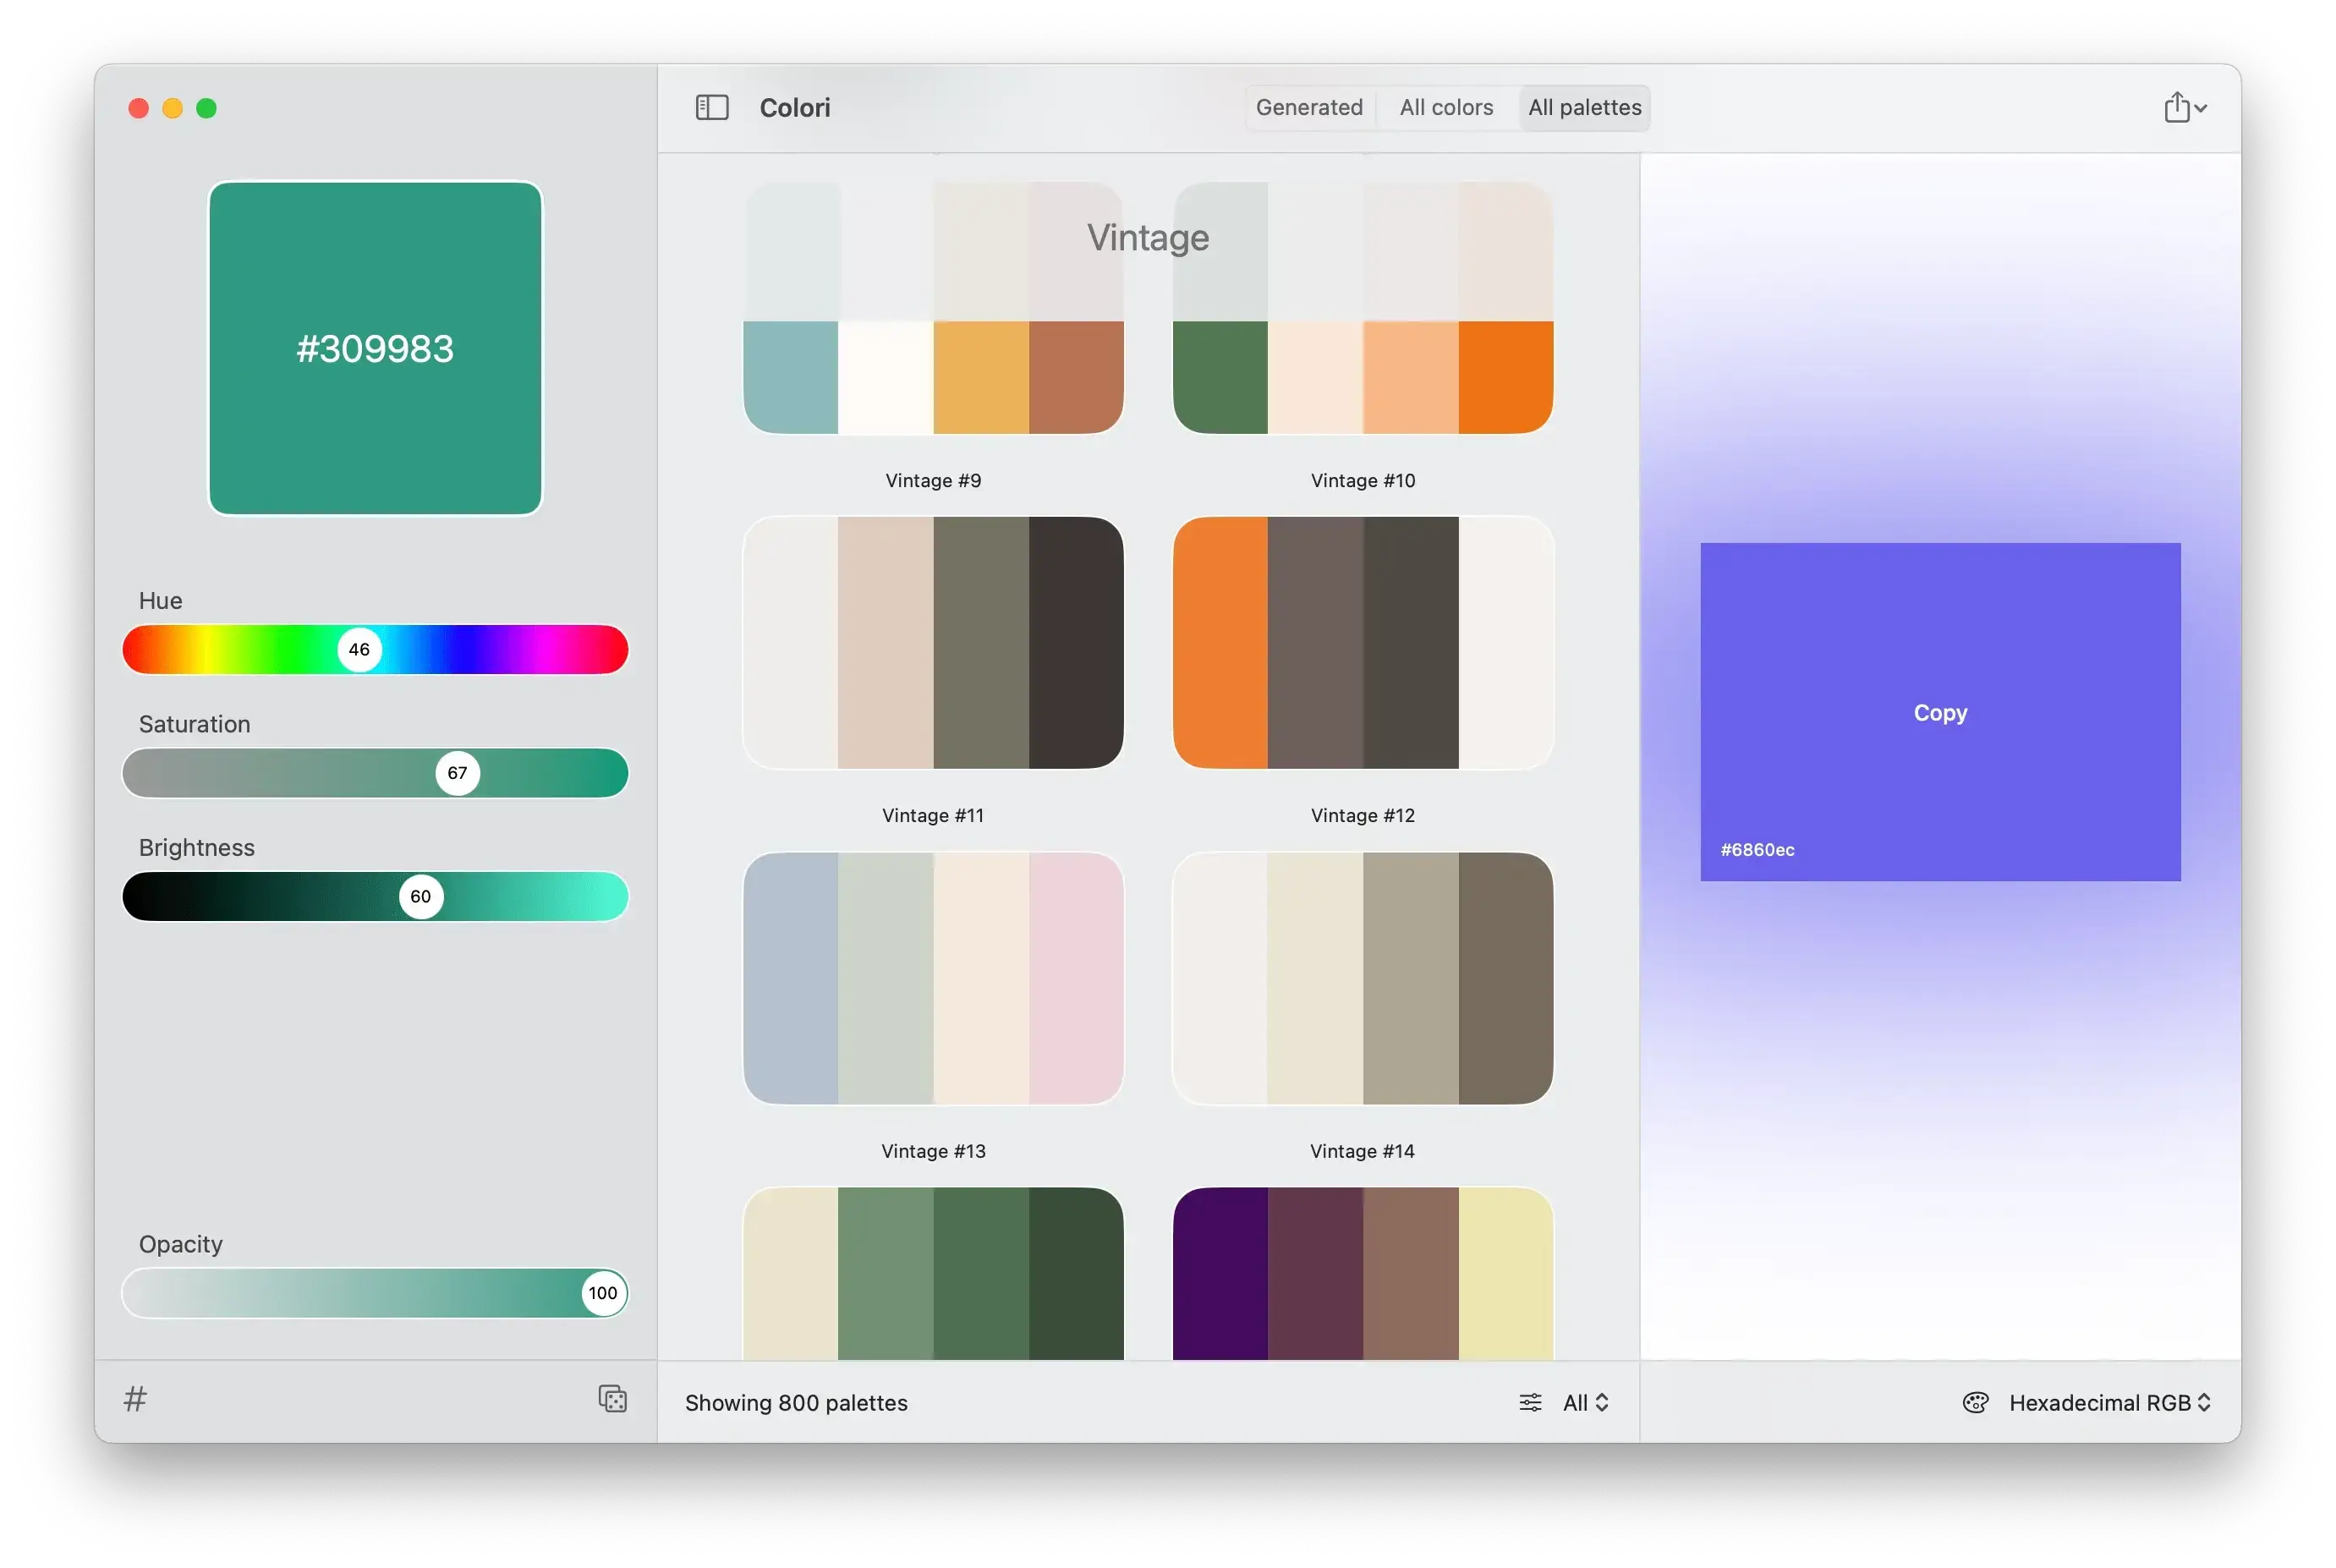Screen dimensions: 2336x1568
Task: Switch to the All colors tab
Action: (x=1446, y=107)
